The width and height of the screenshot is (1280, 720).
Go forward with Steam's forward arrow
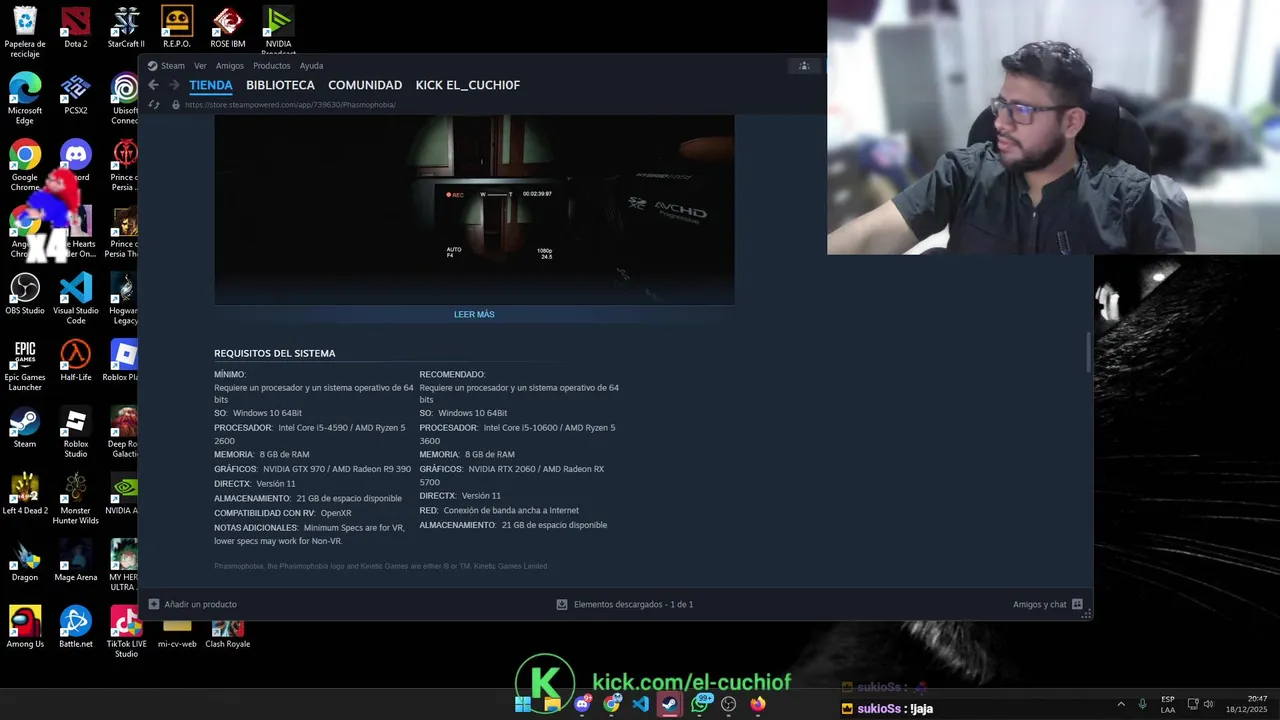[x=173, y=85]
